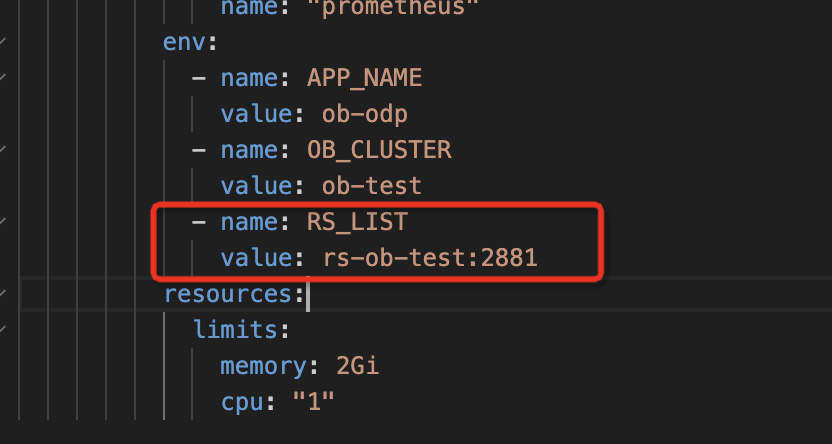Click the limits key
832x444 pixels.
[235, 330]
